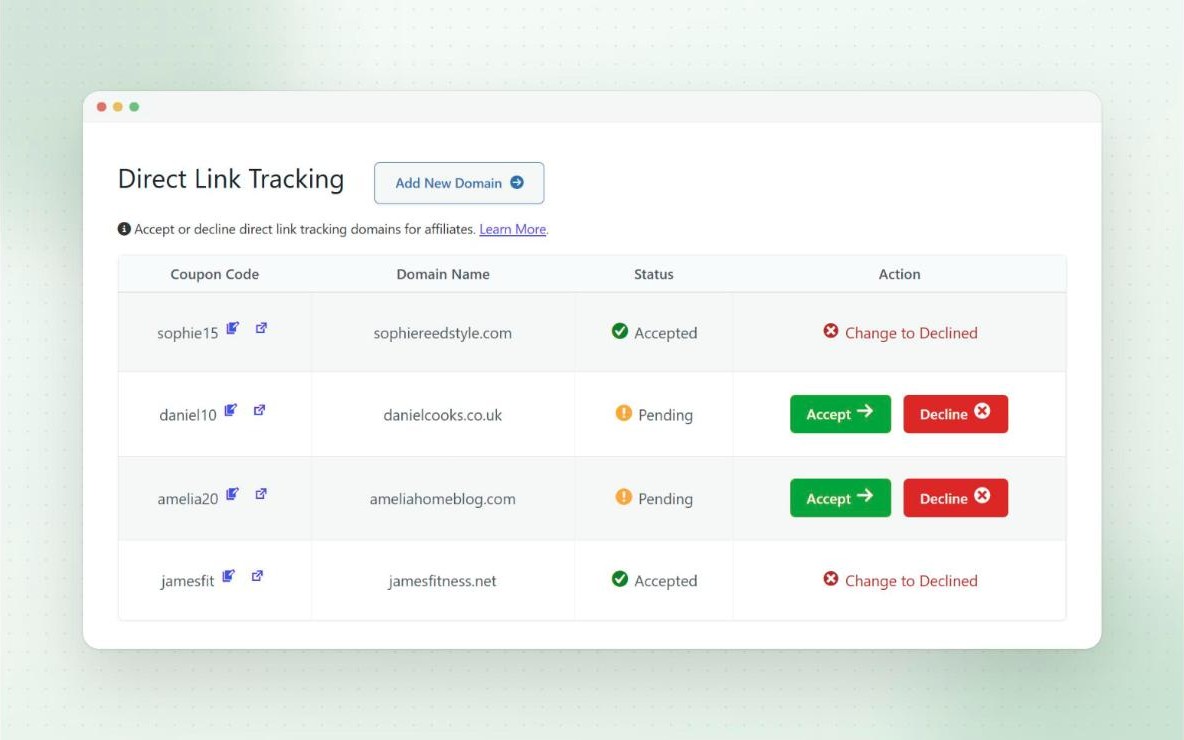Image resolution: width=1184 pixels, height=740 pixels.
Task: Click orange pending icon for ameliahomeblog.com
Action: [x=624, y=497]
